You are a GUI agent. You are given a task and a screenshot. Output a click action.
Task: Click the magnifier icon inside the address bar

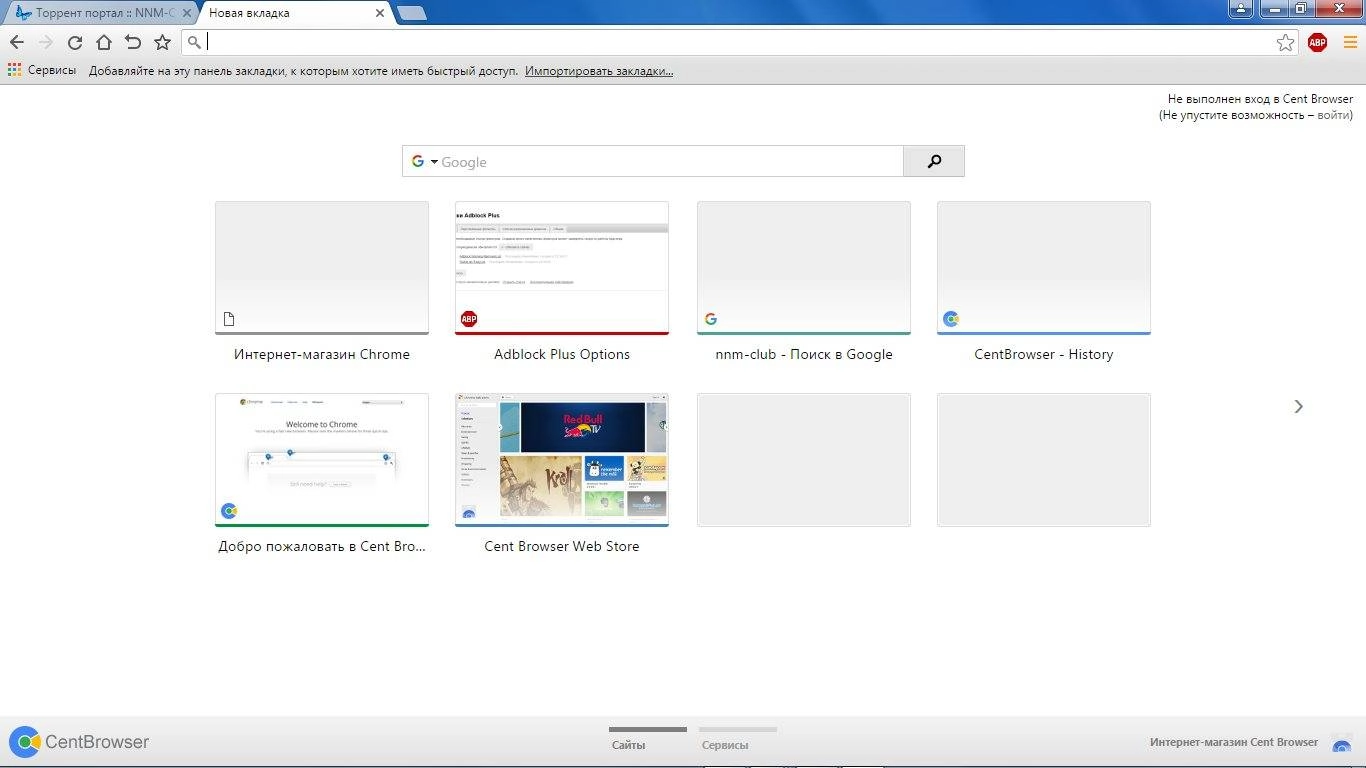point(194,42)
